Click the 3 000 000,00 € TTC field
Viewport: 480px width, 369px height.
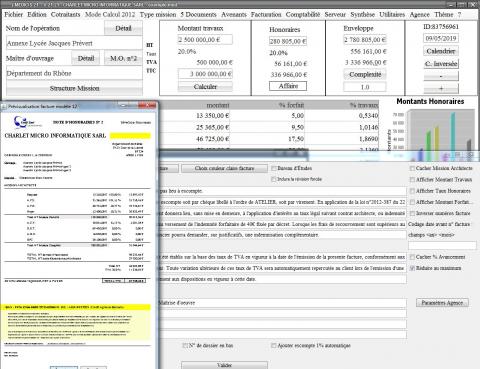[205, 74]
